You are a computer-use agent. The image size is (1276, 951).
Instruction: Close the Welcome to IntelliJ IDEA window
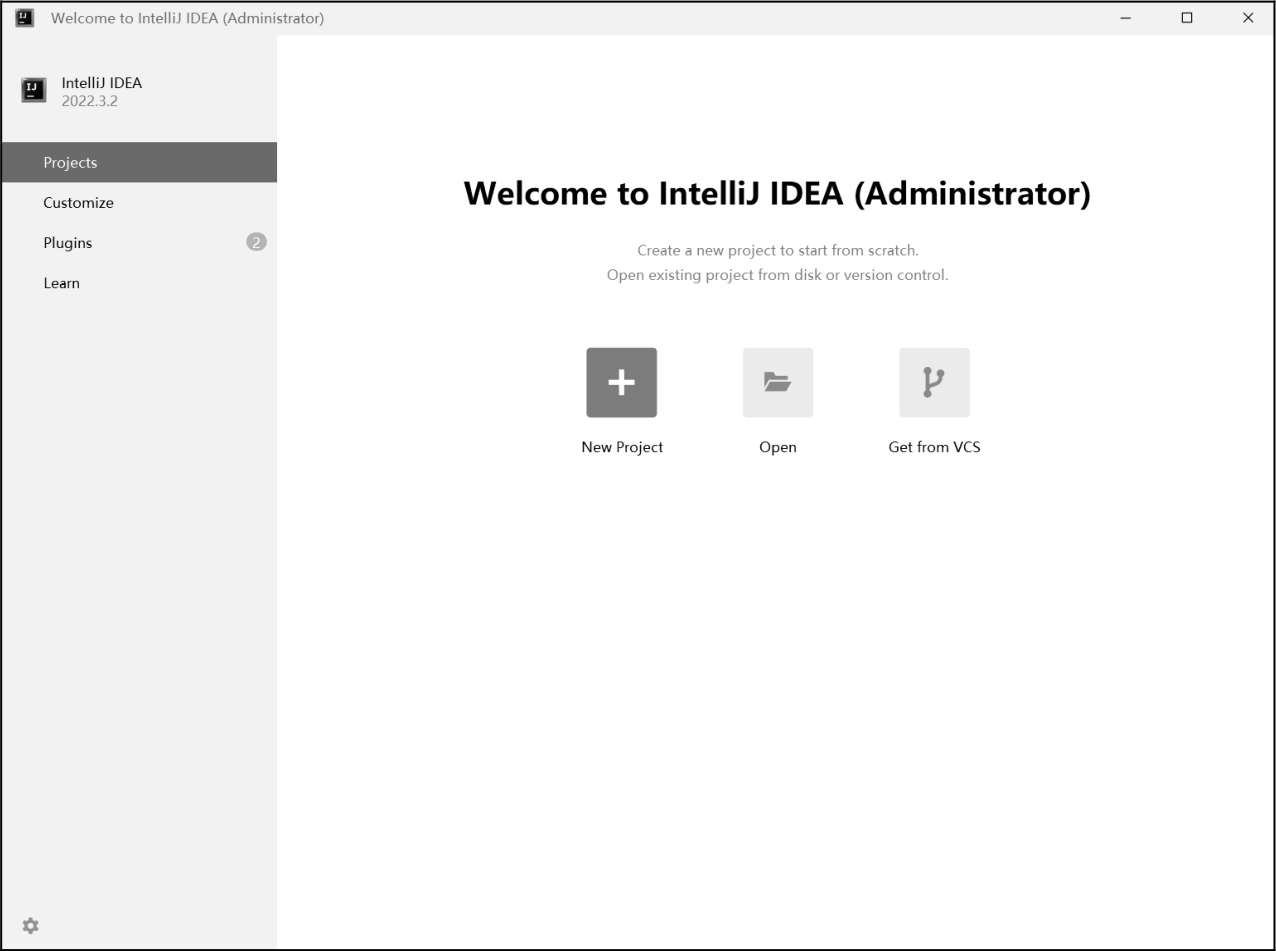1247,18
